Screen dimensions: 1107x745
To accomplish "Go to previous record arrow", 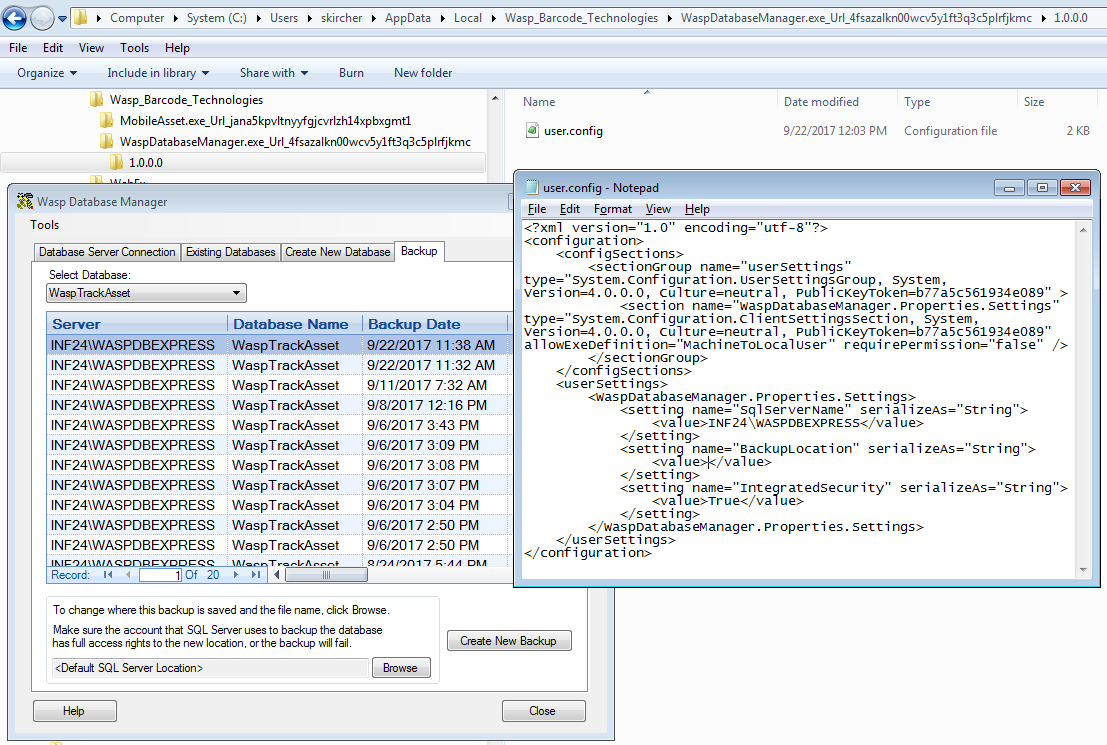I will point(128,575).
